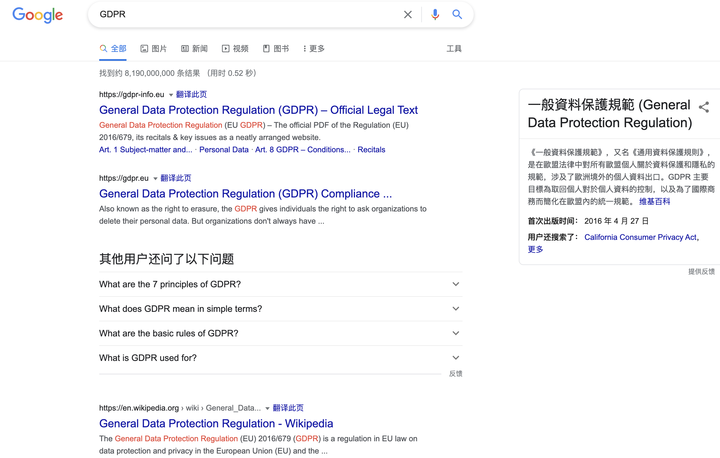Viewport: 720px width, 458px height.
Task: Open California Consumer Privacy Act related search
Action: click(641, 237)
